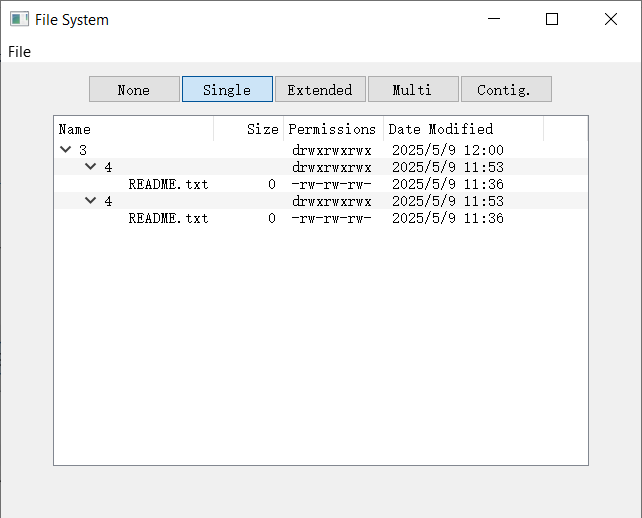This screenshot has height=518, width=642.
Task: Maximize the File System window
Action: coord(552,19)
